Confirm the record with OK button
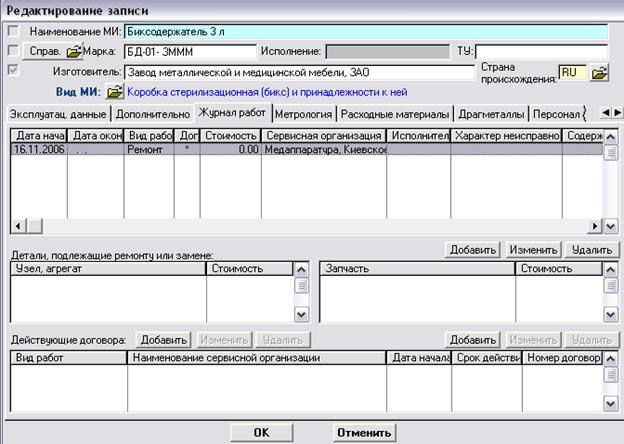Image resolution: width=624 pixels, height=444 pixels. (x=260, y=433)
